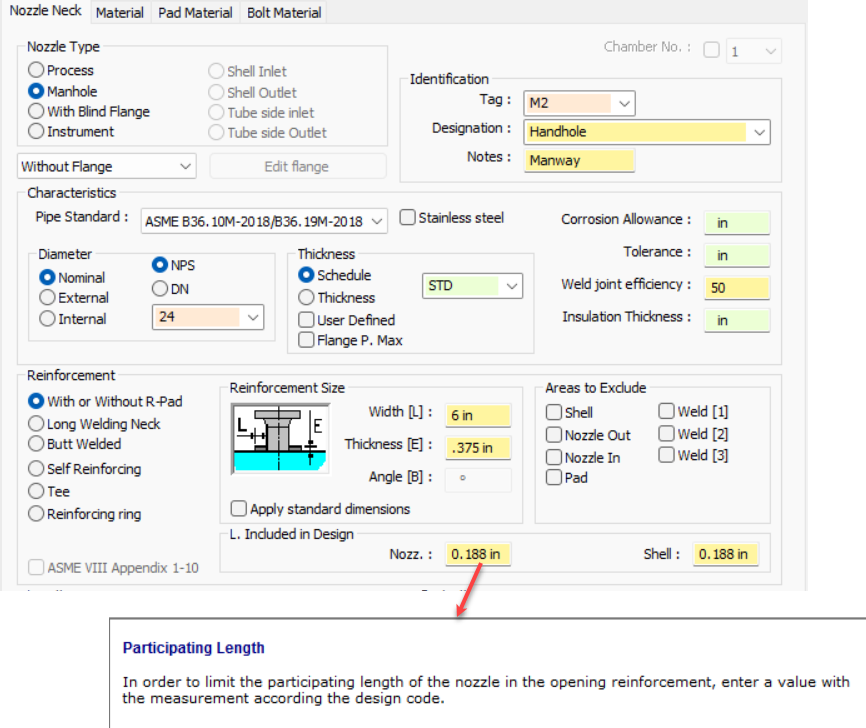Click the Participating Length help heading
Image resolution: width=866 pixels, height=728 pixels.
click(193, 647)
